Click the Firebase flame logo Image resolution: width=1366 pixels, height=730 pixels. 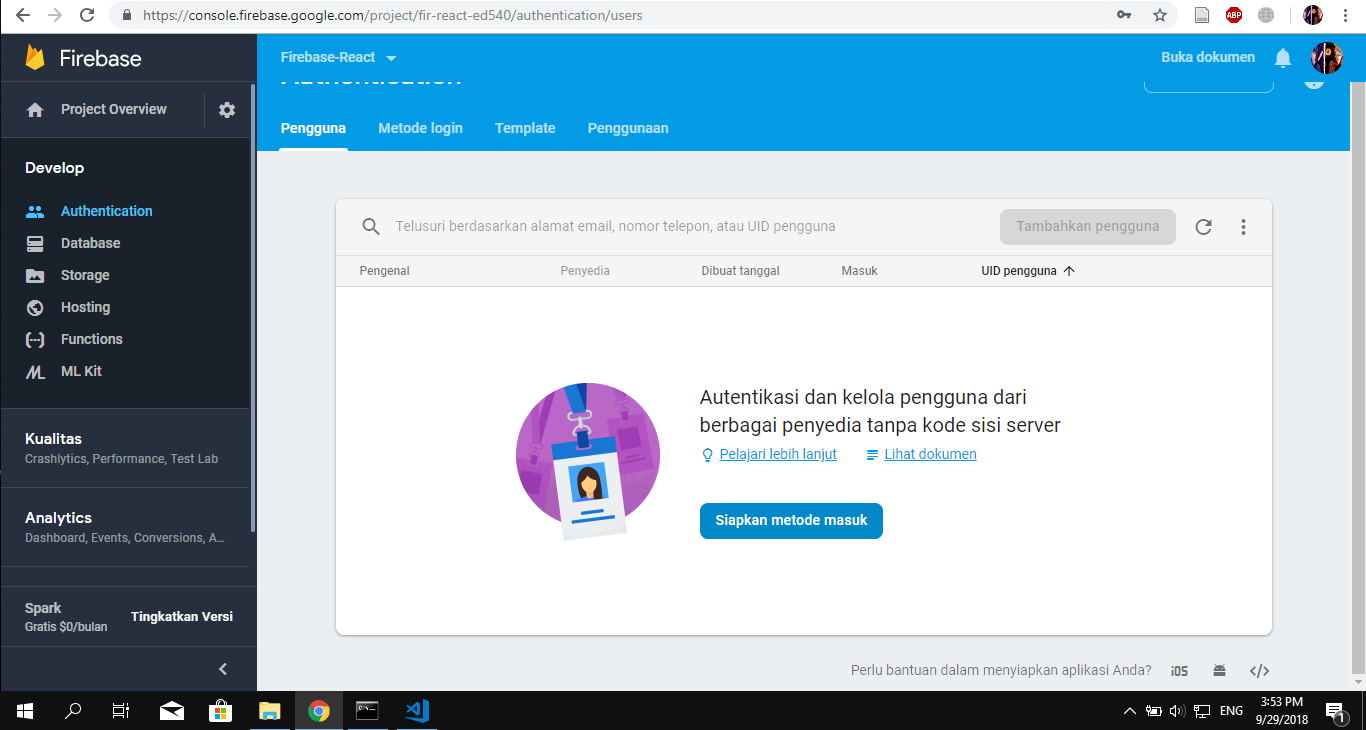[36, 58]
